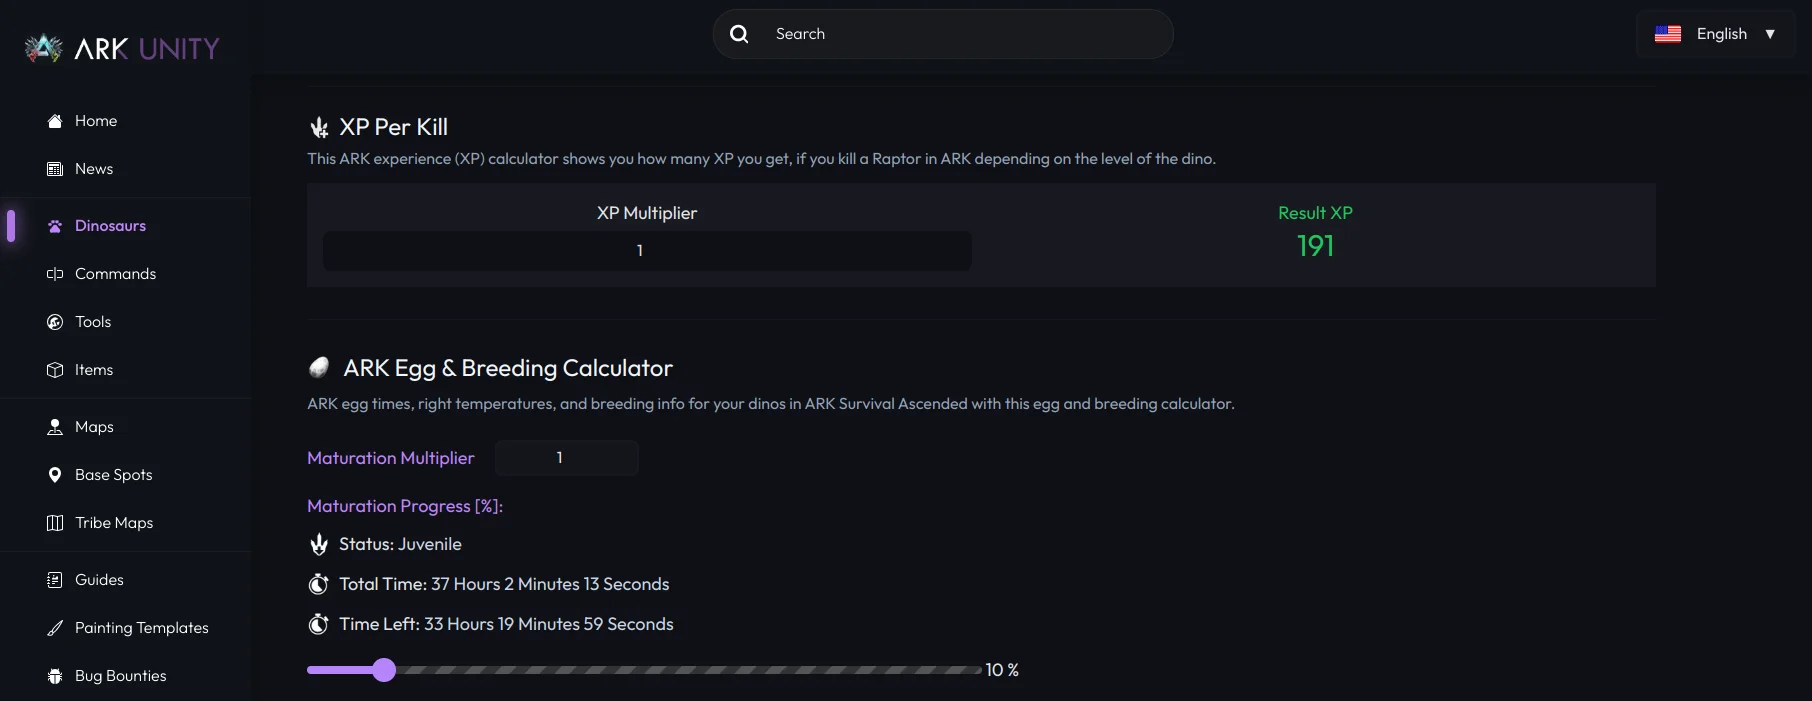This screenshot has width=1812, height=701.
Task: Click the Home house icon
Action: pos(55,121)
